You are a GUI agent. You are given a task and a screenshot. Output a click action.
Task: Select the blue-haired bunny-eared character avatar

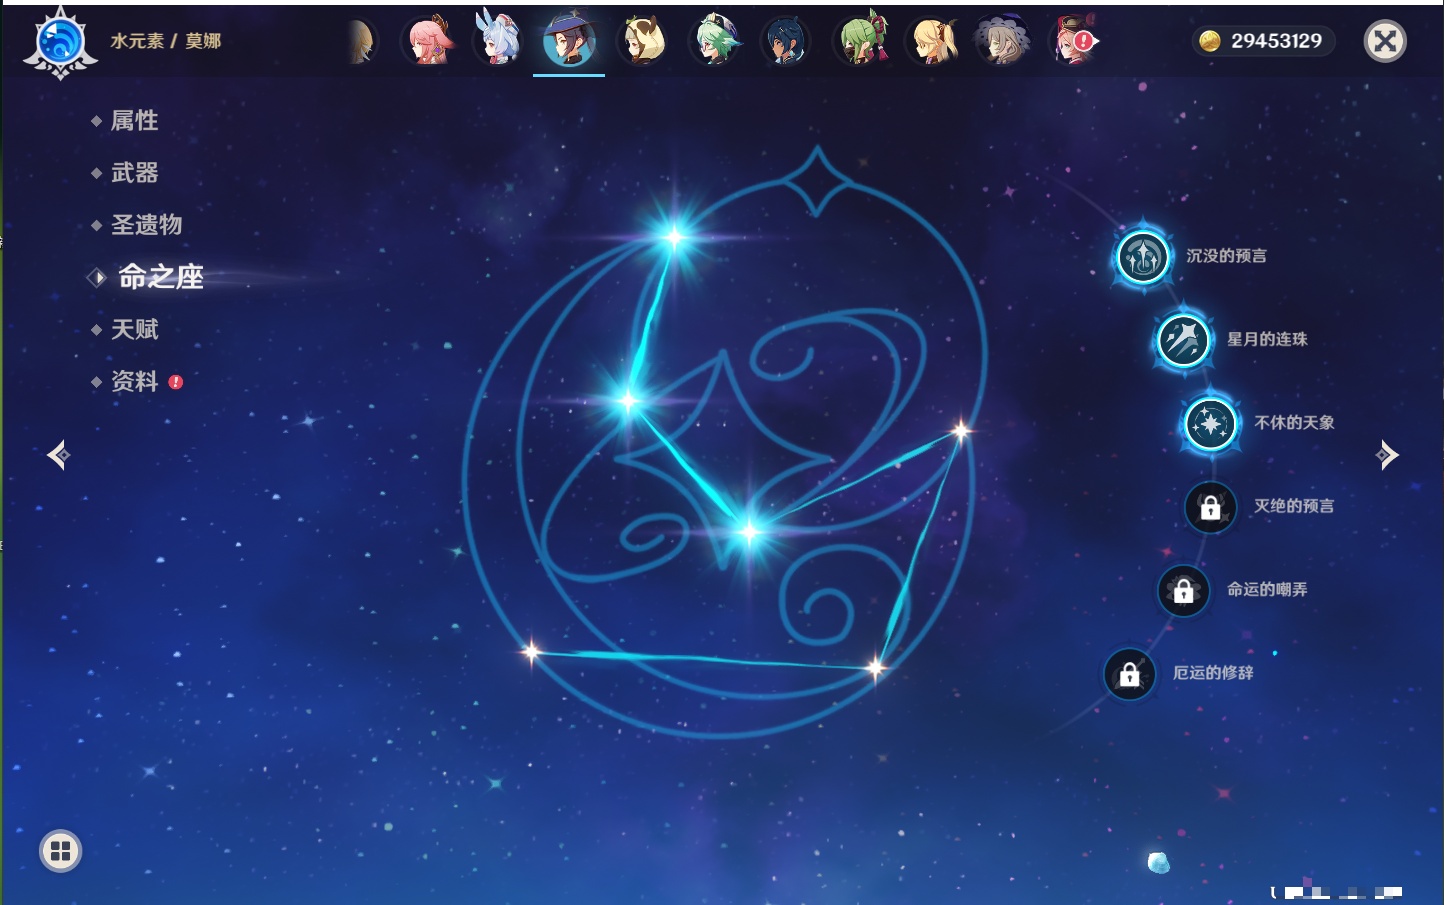(x=498, y=41)
